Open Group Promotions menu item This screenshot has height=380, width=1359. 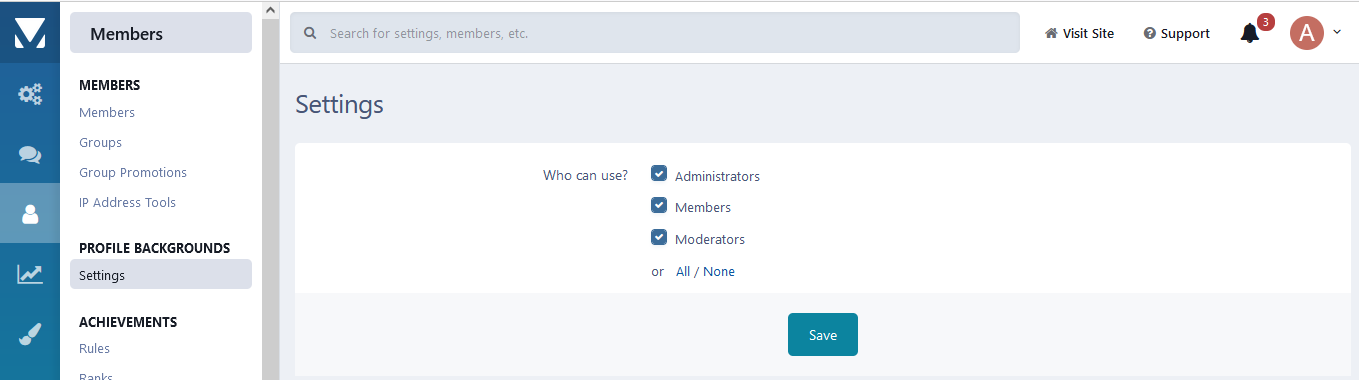pyautogui.click(x=133, y=172)
